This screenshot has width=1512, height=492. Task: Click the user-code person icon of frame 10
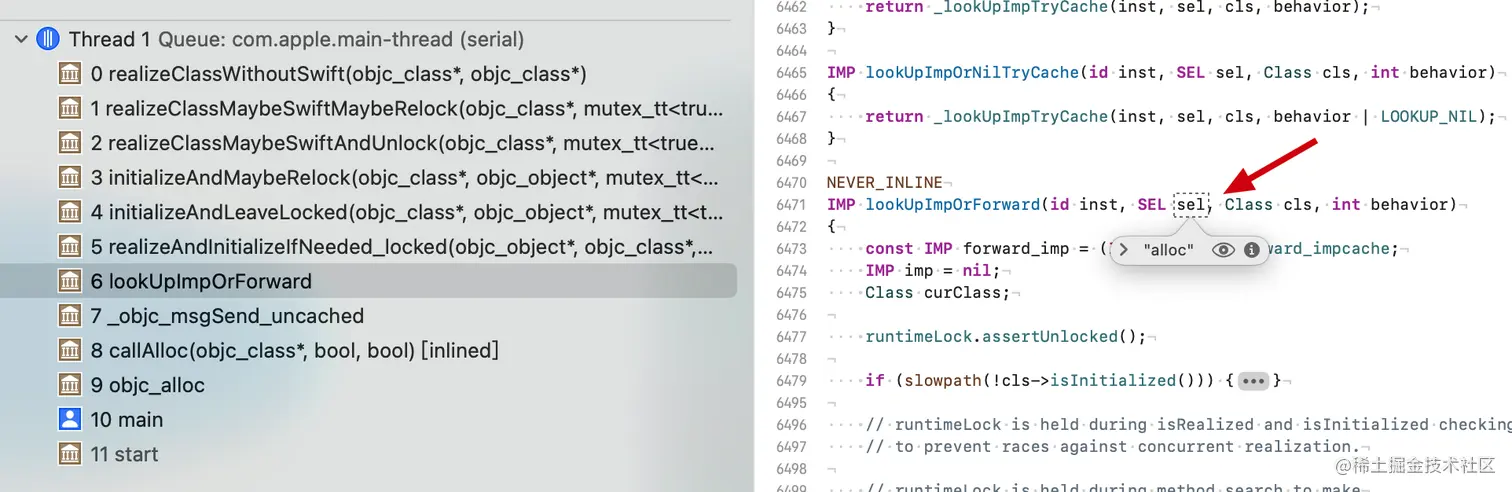tap(70, 419)
